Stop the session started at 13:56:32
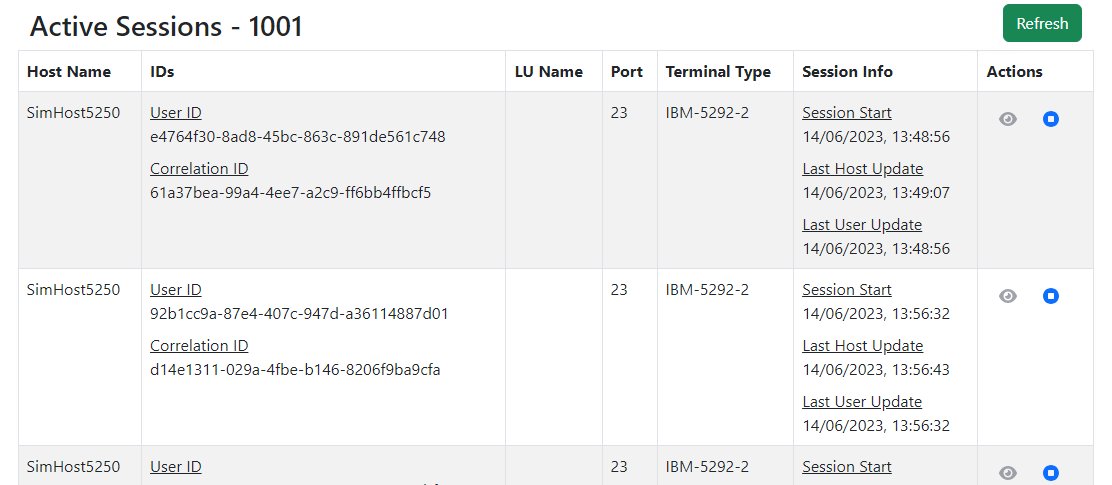The height and width of the screenshot is (485, 1112). pyautogui.click(x=1050, y=296)
